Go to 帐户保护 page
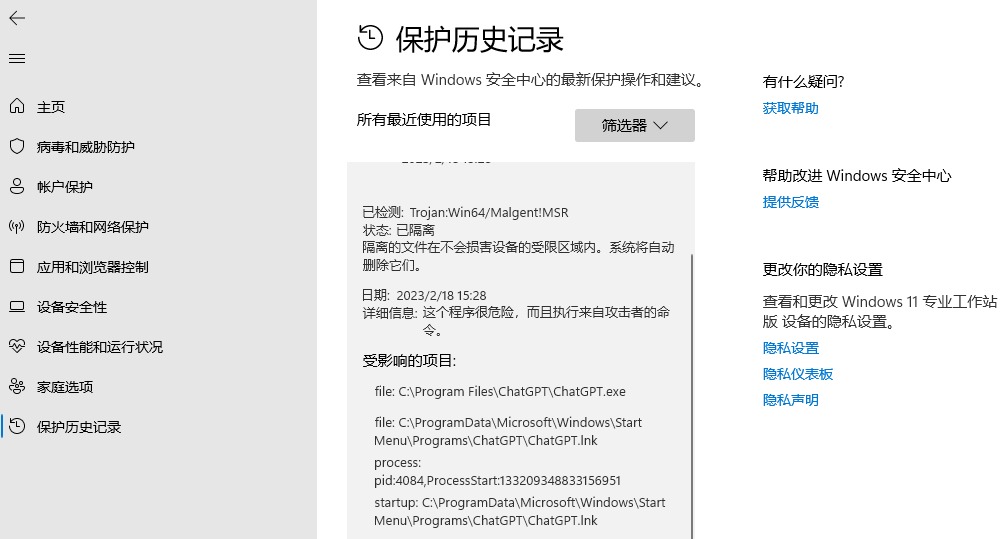The width and height of the screenshot is (1007, 539). (65, 187)
